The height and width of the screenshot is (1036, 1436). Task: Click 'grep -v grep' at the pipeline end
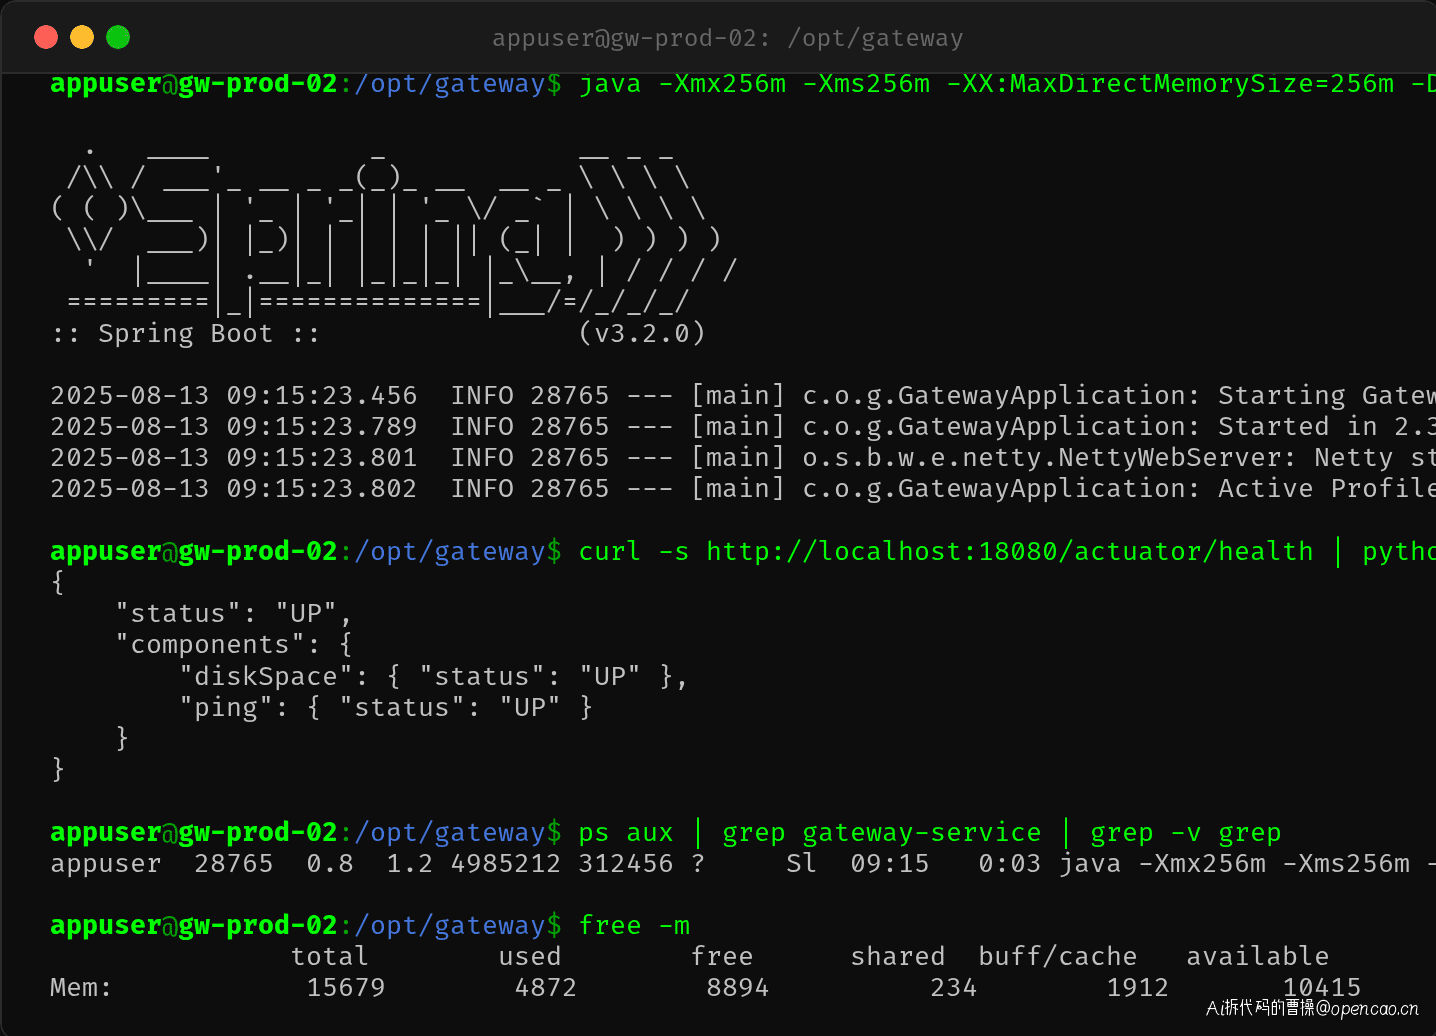pyautogui.click(x=1186, y=832)
